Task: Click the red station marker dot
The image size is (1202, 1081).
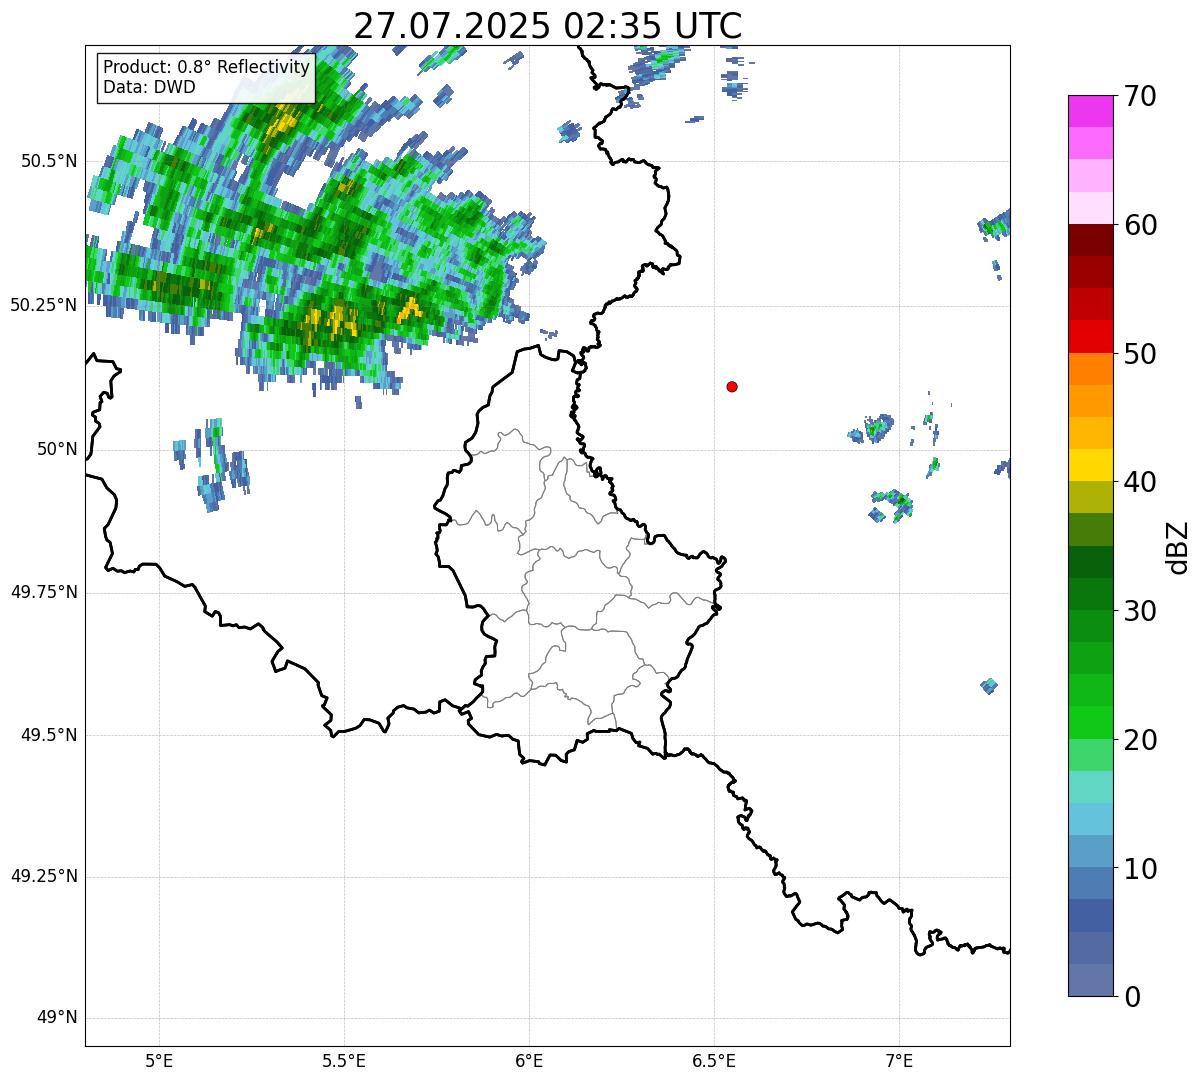Action: [x=732, y=386]
